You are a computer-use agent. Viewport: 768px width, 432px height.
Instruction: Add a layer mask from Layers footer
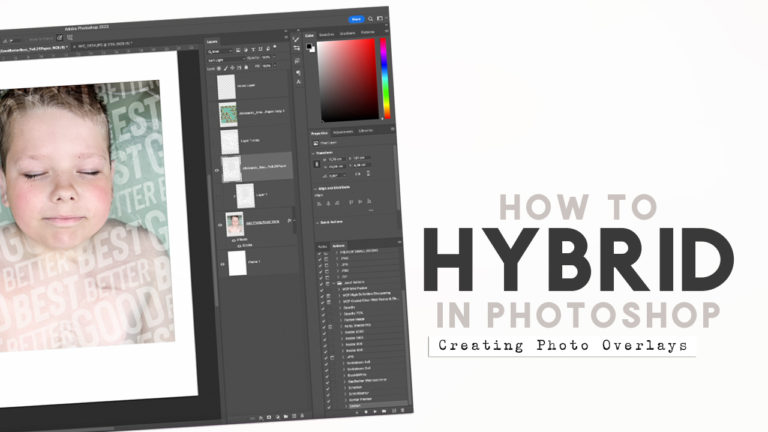tap(269, 417)
